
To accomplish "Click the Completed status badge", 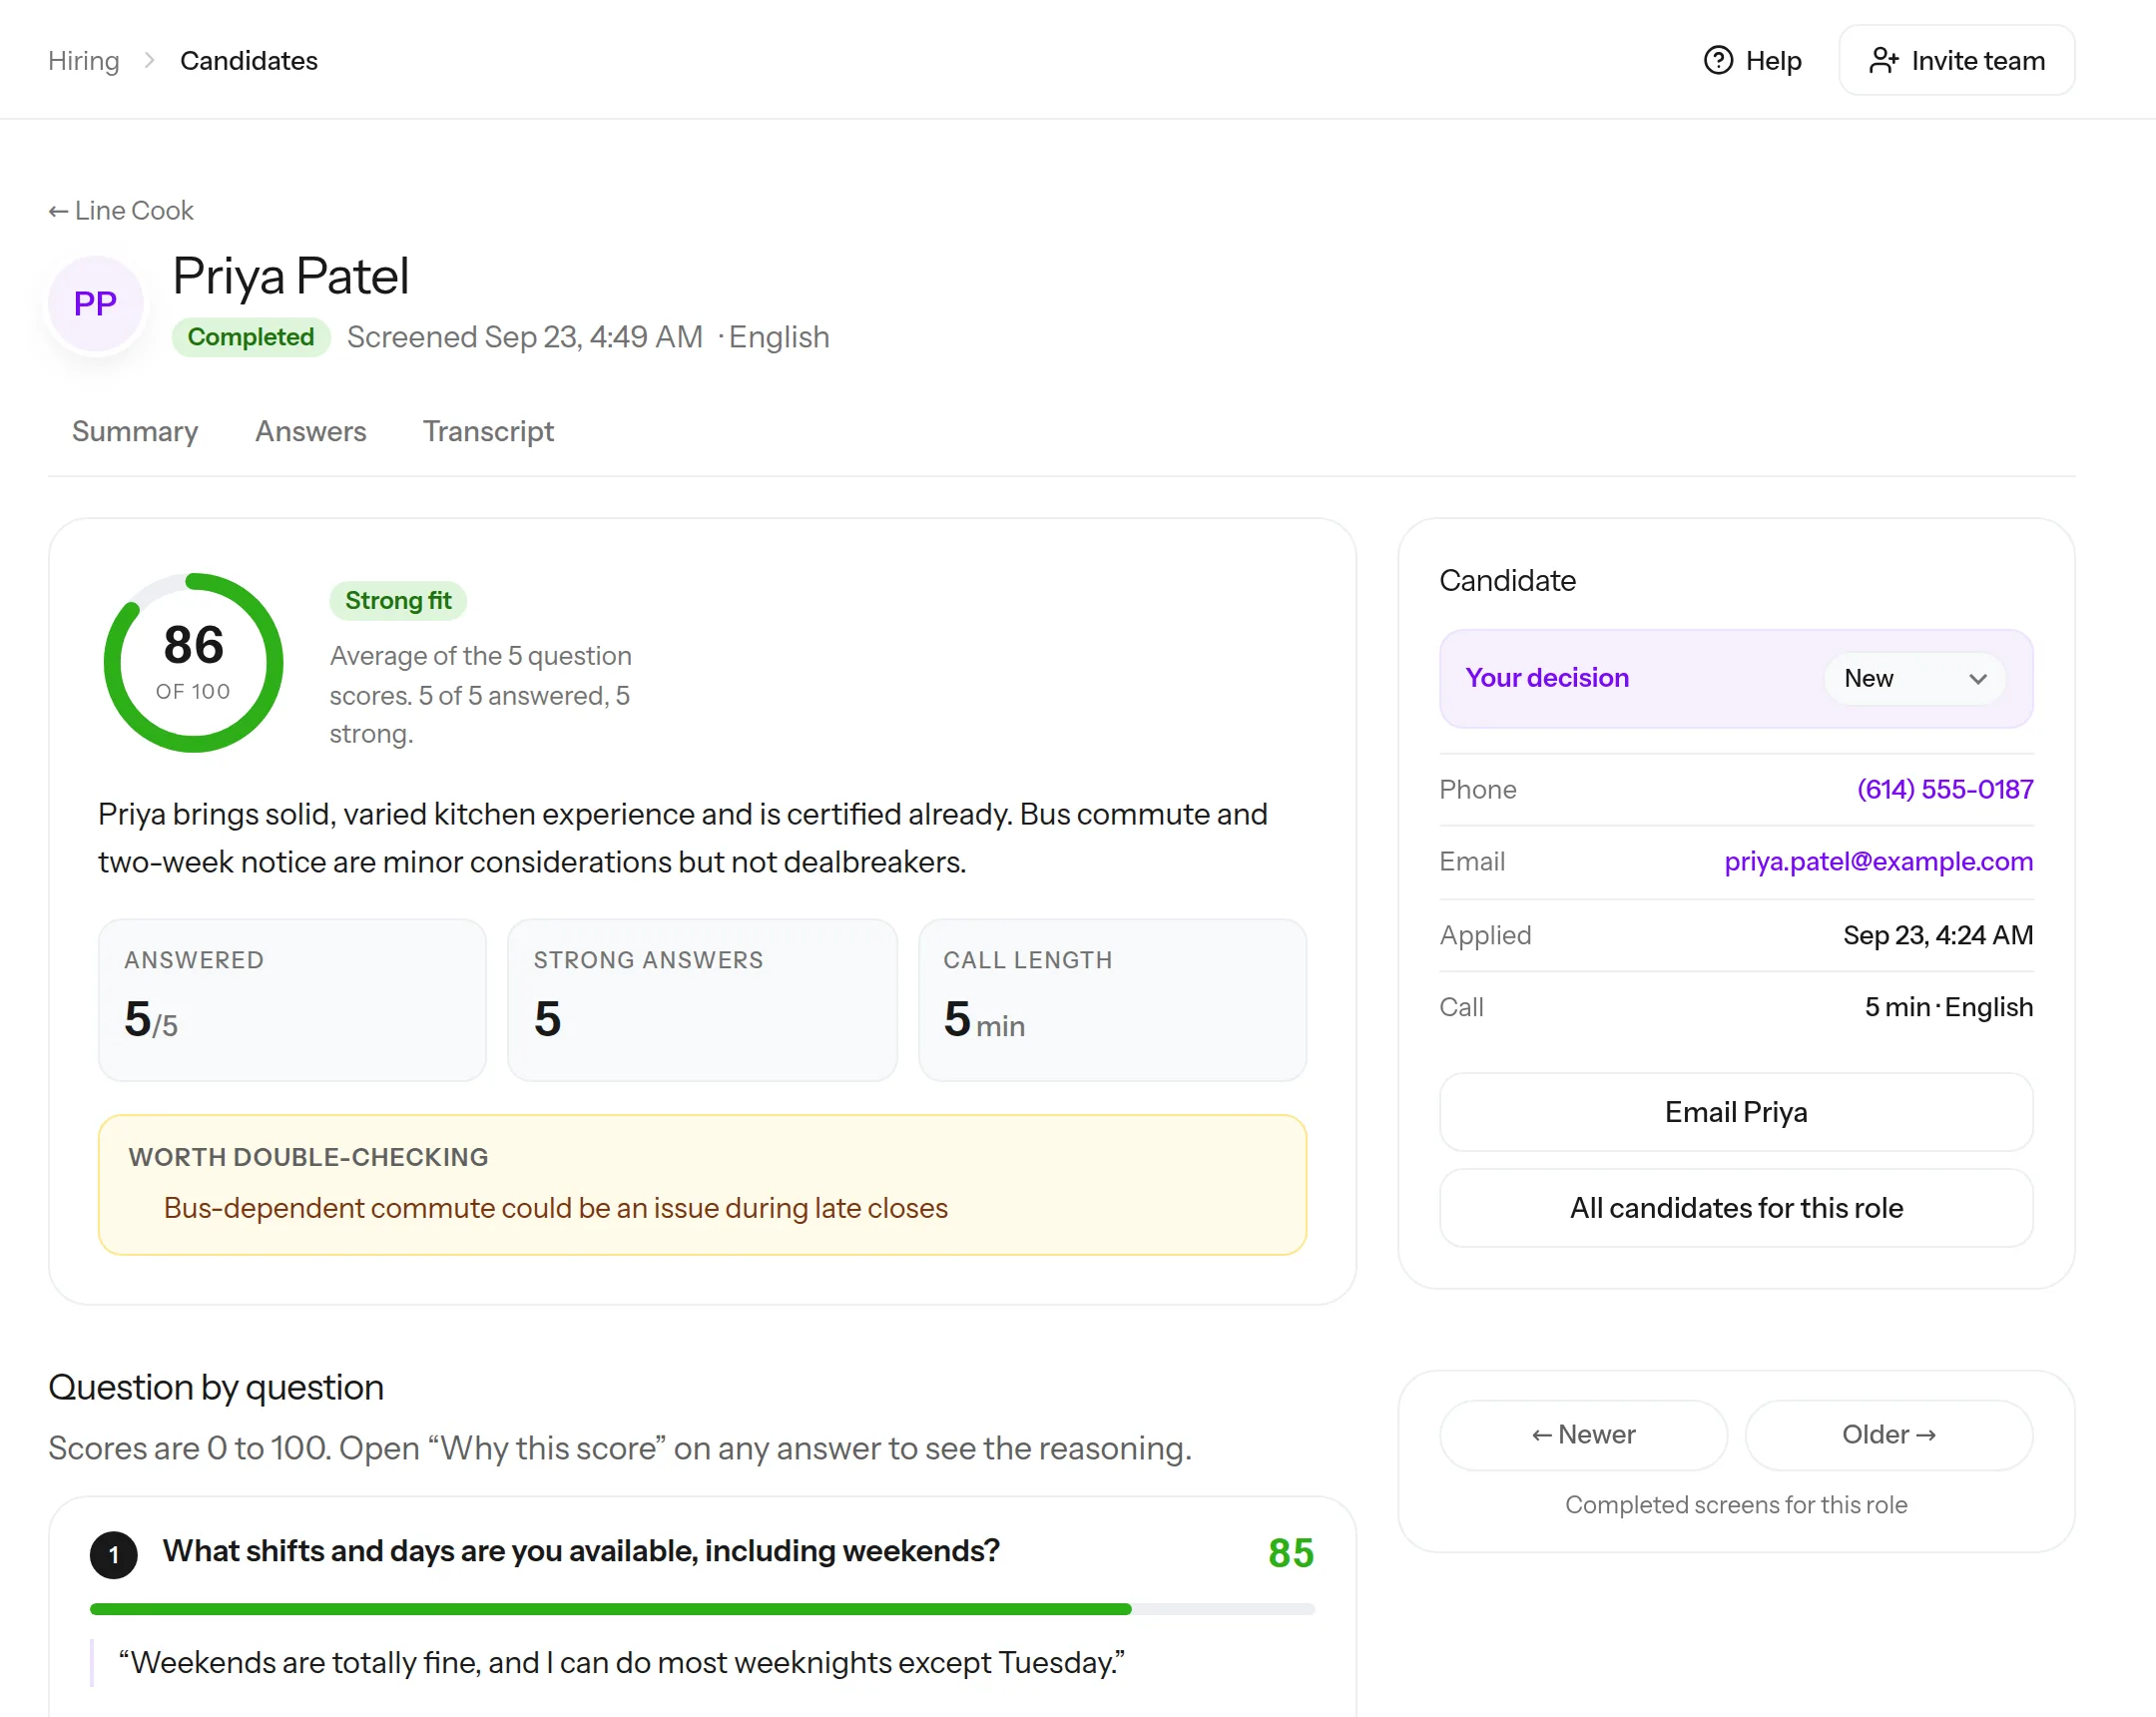I will (x=251, y=337).
